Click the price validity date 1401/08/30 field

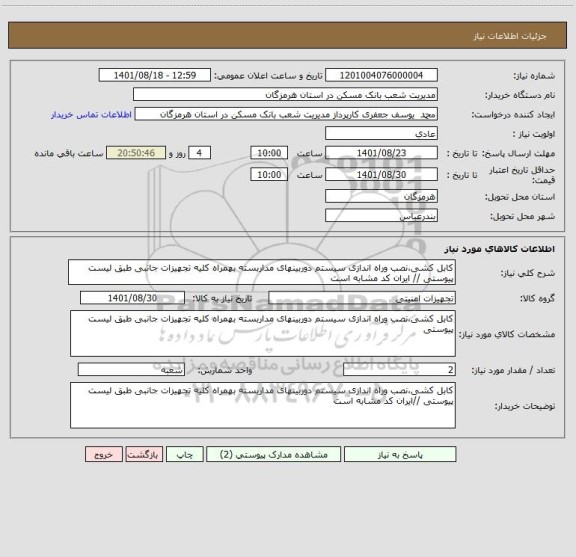[x=381, y=175]
